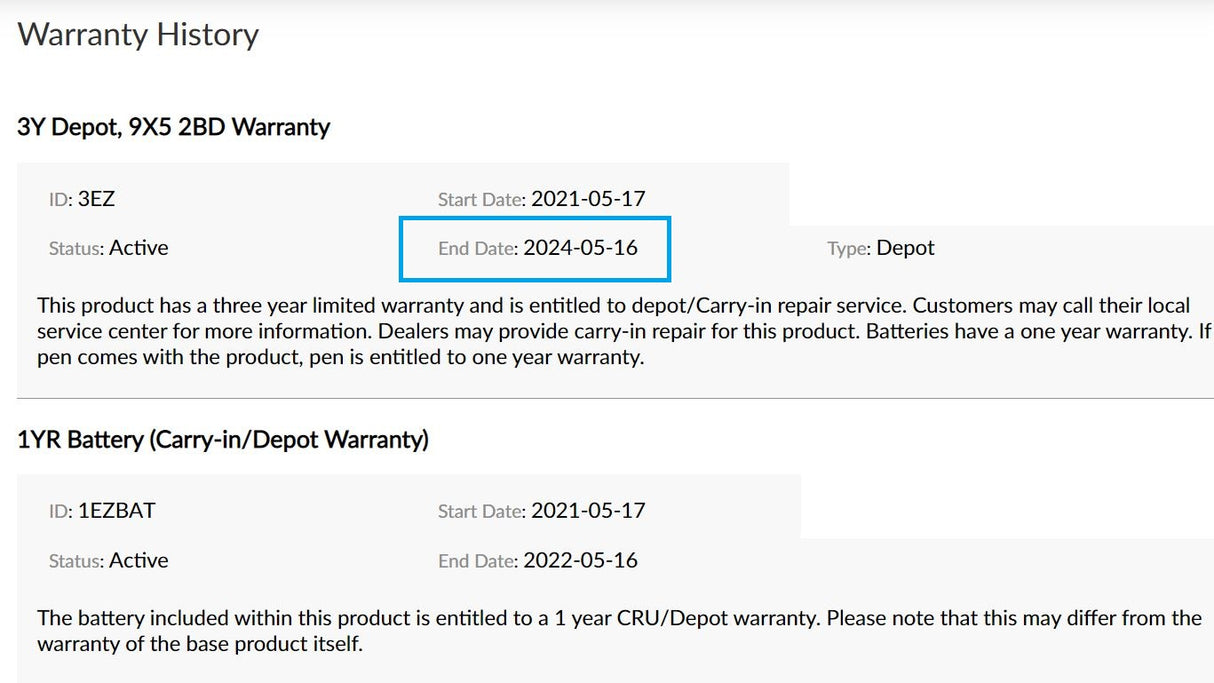The height and width of the screenshot is (683, 1214).
Task: Select the 1YR Battery (Carry-in/Depot Warranty) title
Action: [223, 439]
